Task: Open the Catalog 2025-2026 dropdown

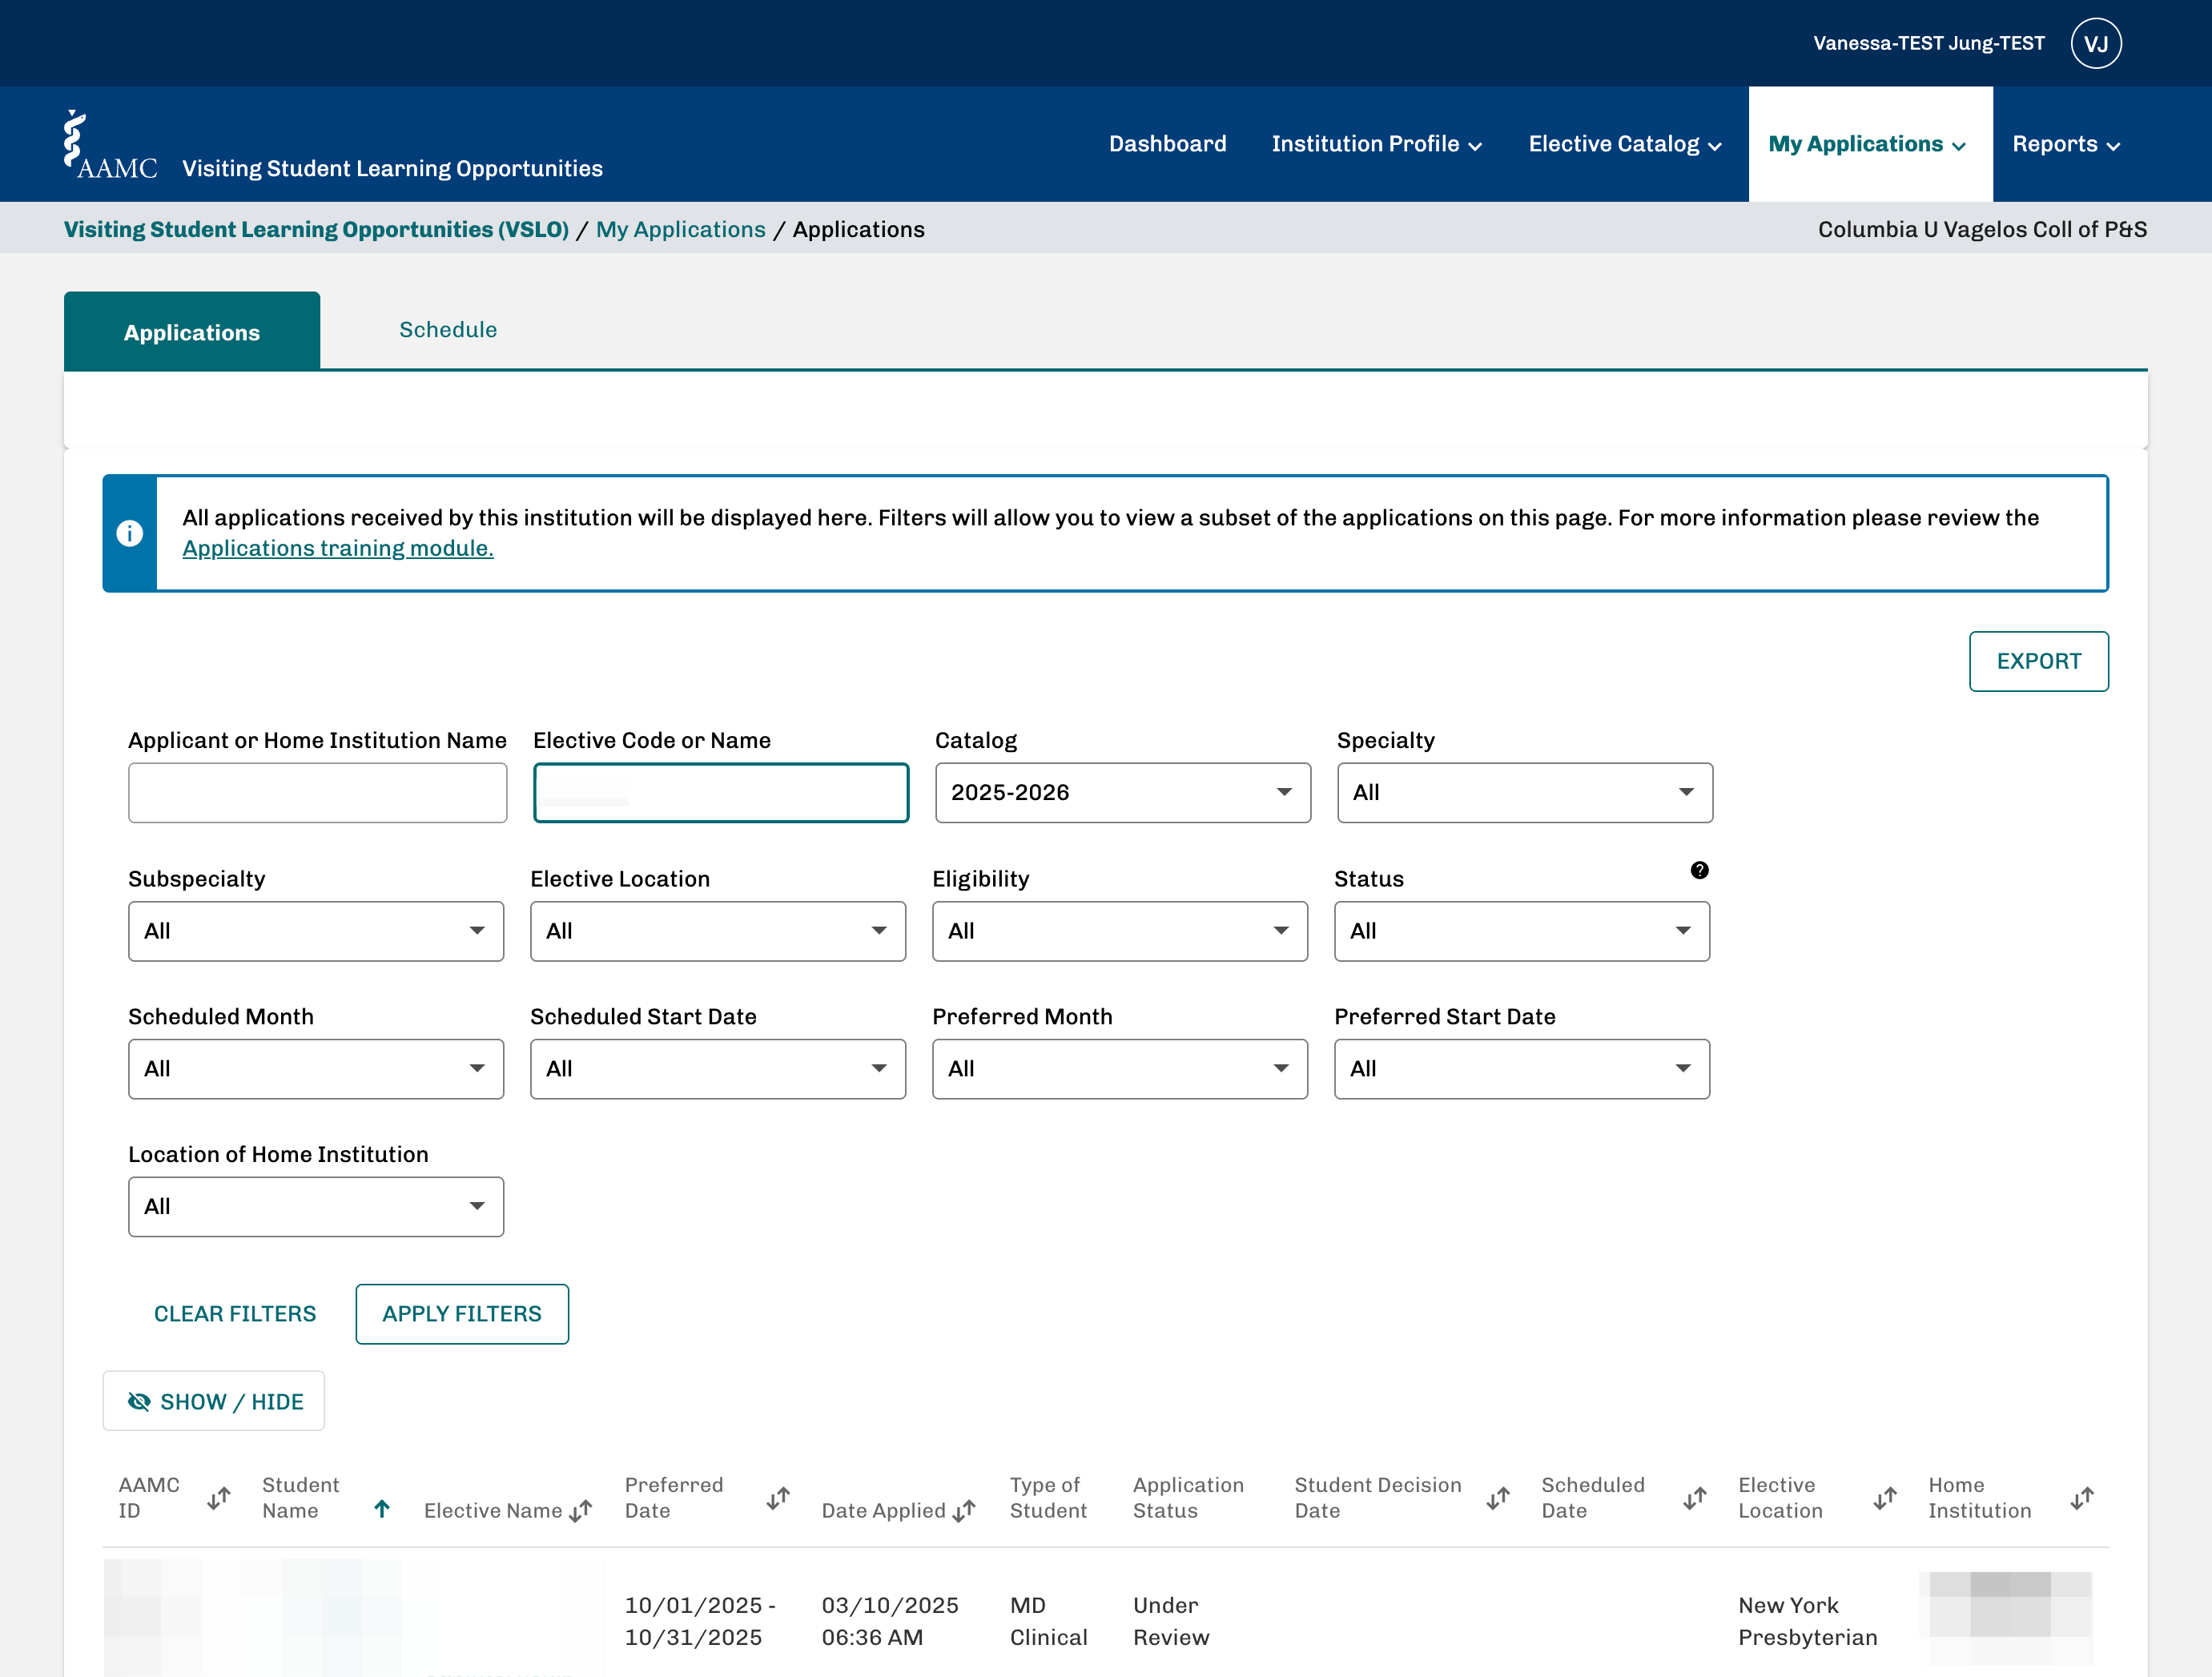Action: pyautogui.click(x=1123, y=793)
